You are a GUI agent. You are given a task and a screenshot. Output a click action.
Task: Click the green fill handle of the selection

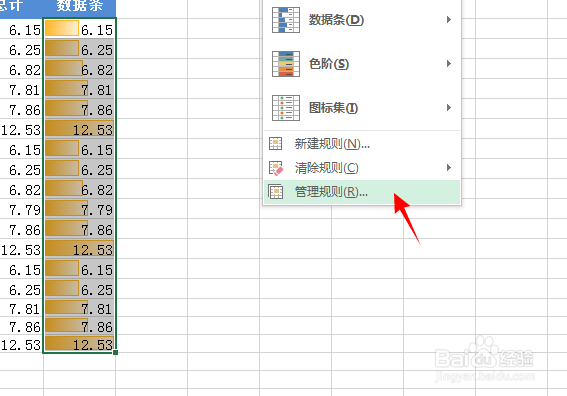tap(115, 352)
